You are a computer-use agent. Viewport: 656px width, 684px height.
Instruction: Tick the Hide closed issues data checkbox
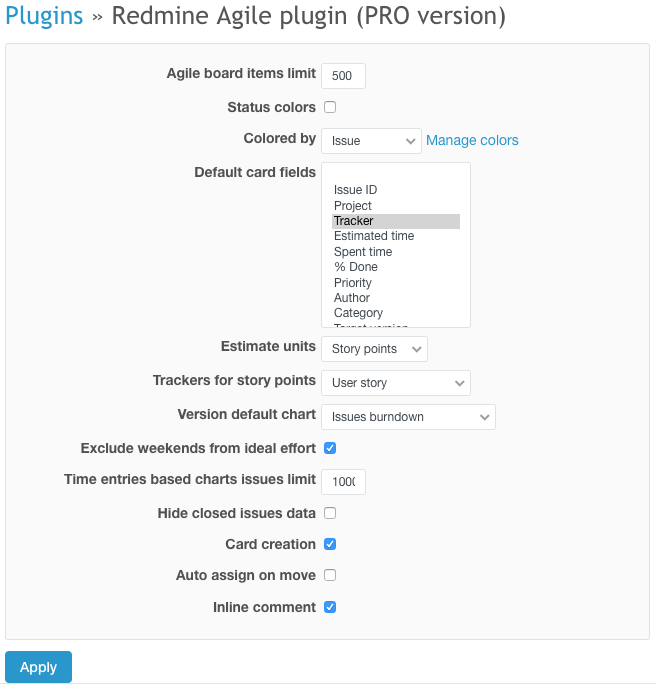tap(330, 513)
